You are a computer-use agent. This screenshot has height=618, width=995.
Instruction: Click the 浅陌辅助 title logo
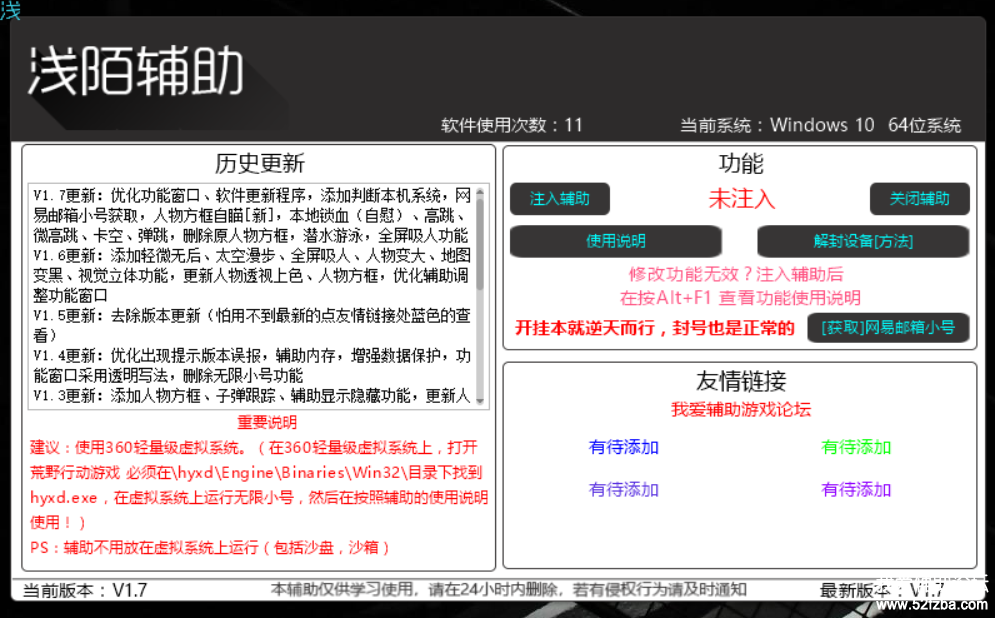point(136,71)
